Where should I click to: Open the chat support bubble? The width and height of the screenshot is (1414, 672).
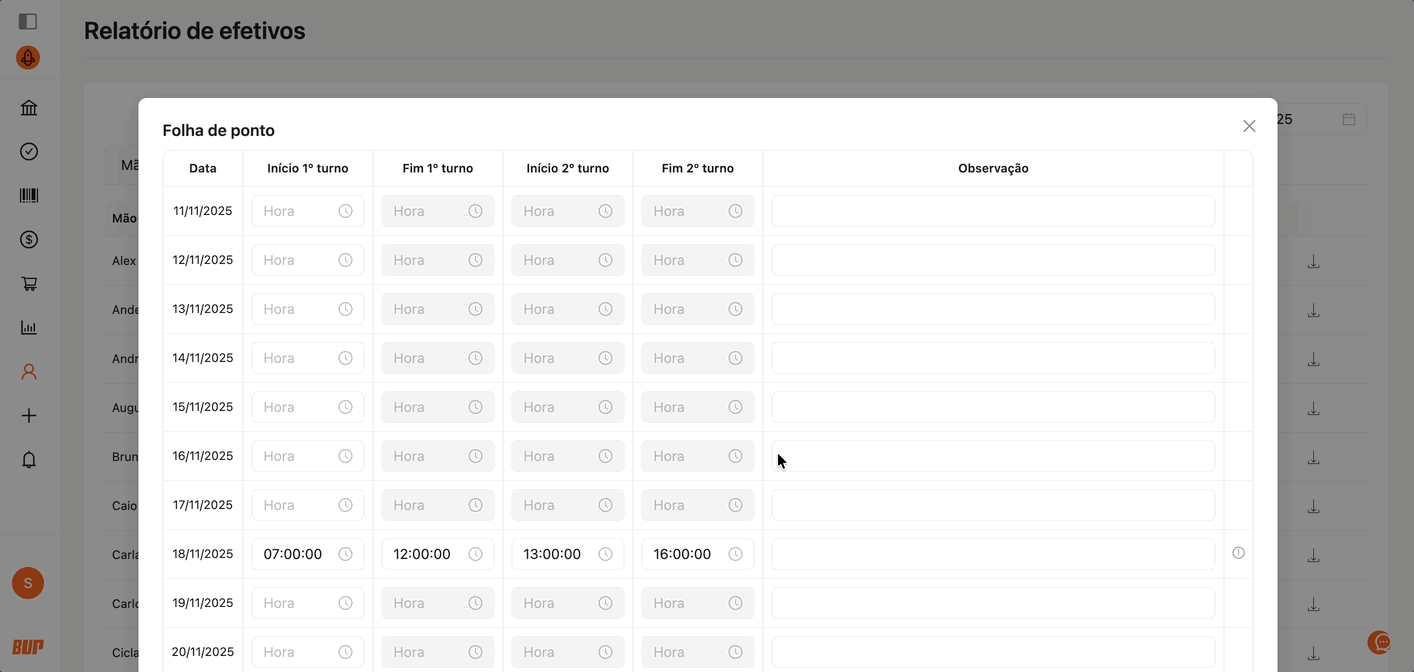(1380, 642)
